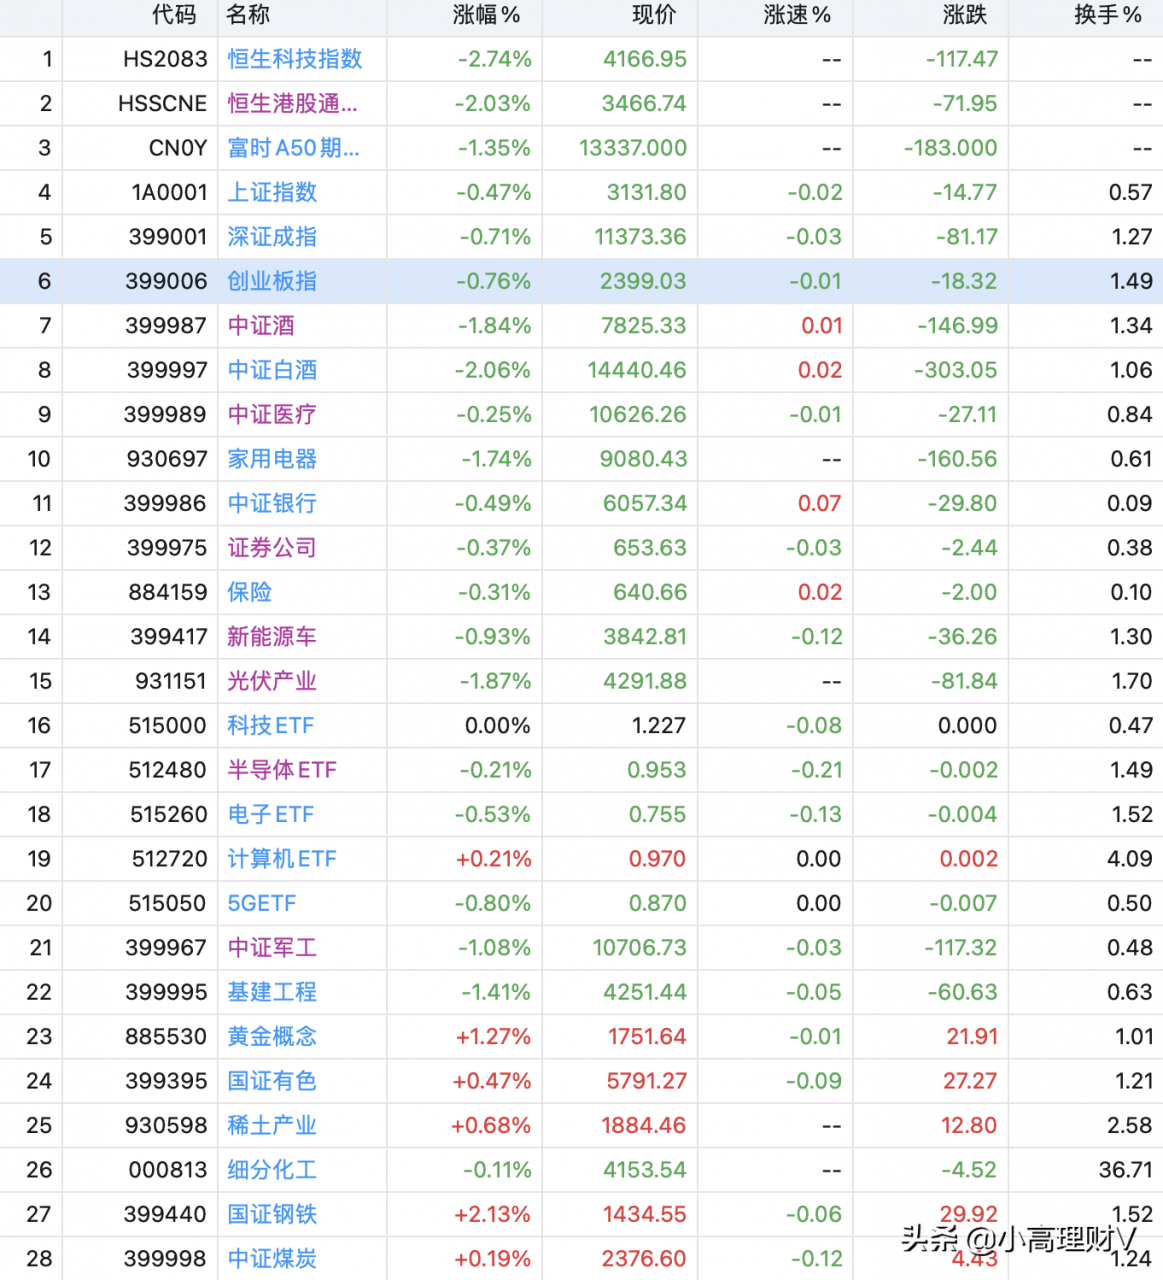Open the 计算机ETF entry
Viewport: 1163px width, 1280px height.
point(281,858)
